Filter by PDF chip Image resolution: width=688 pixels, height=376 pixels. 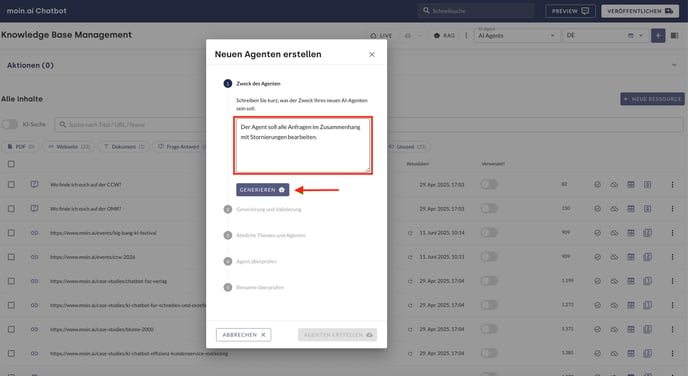click(x=21, y=147)
